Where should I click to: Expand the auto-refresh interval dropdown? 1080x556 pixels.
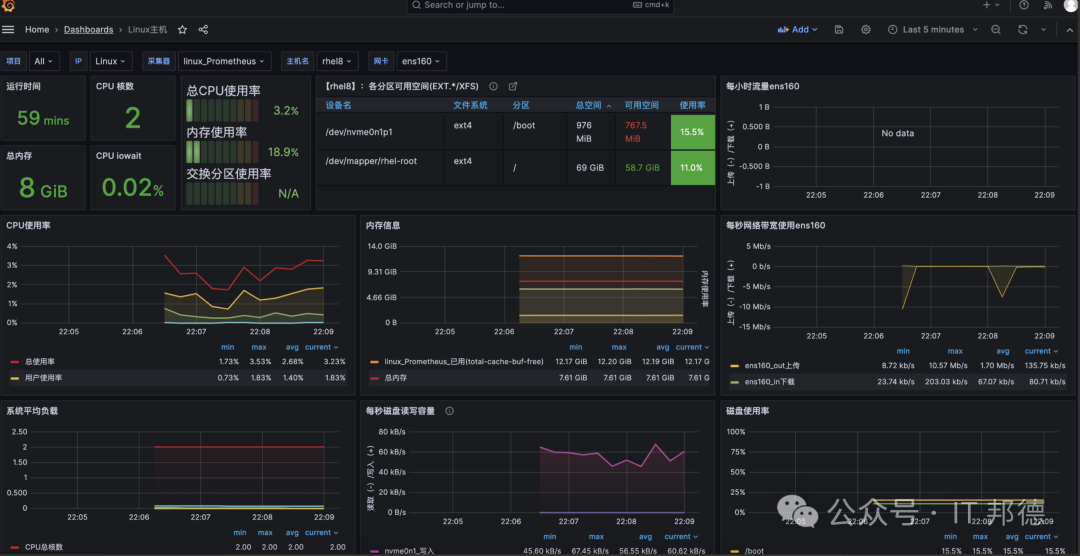tap(1043, 30)
